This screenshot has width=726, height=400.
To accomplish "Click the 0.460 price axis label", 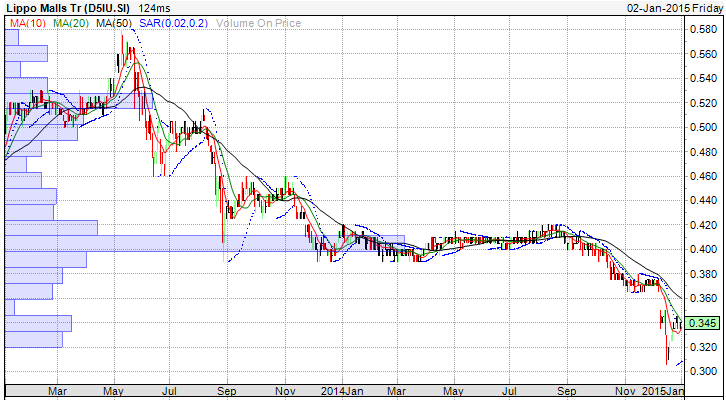I will pyautogui.click(x=704, y=176).
